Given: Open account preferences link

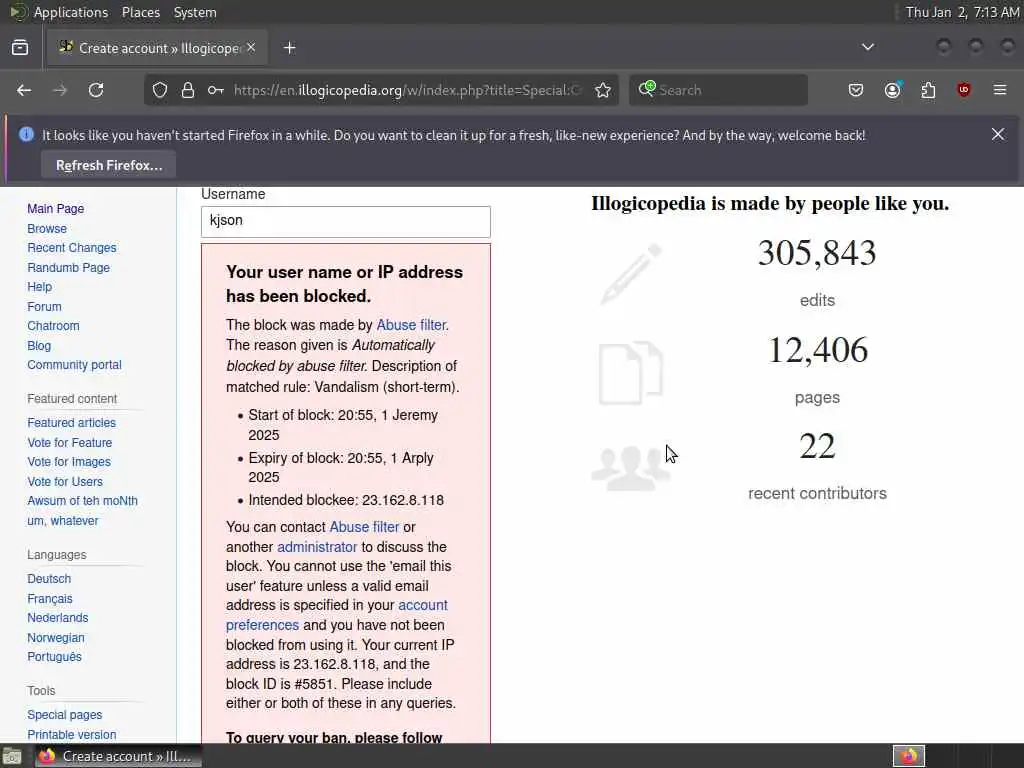Looking at the screenshot, I should pyautogui.click(x=336, y=615).
